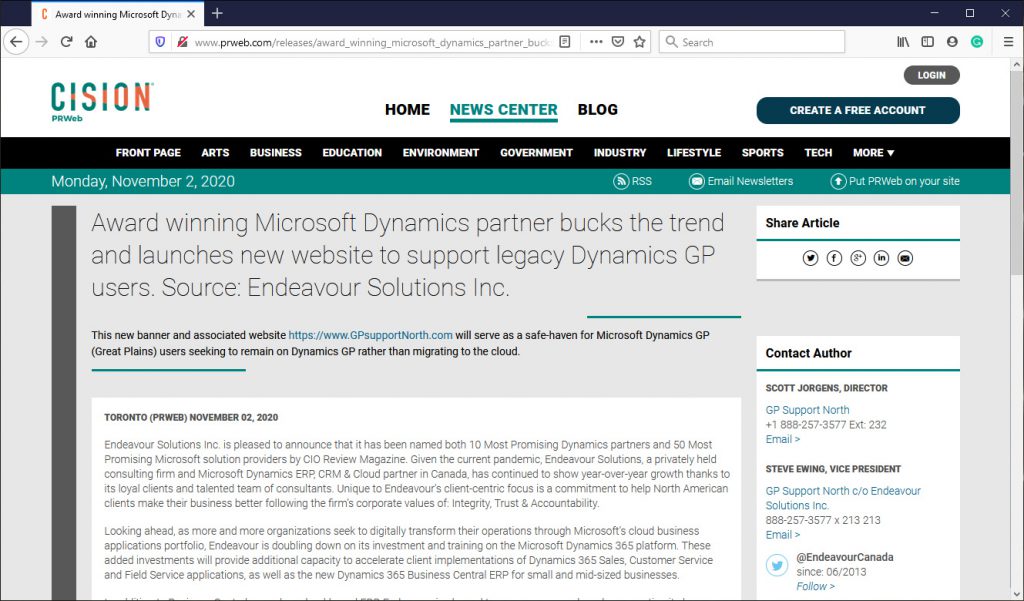Click the RSS text link
The image size is (1024, 601).
(641, 181)
